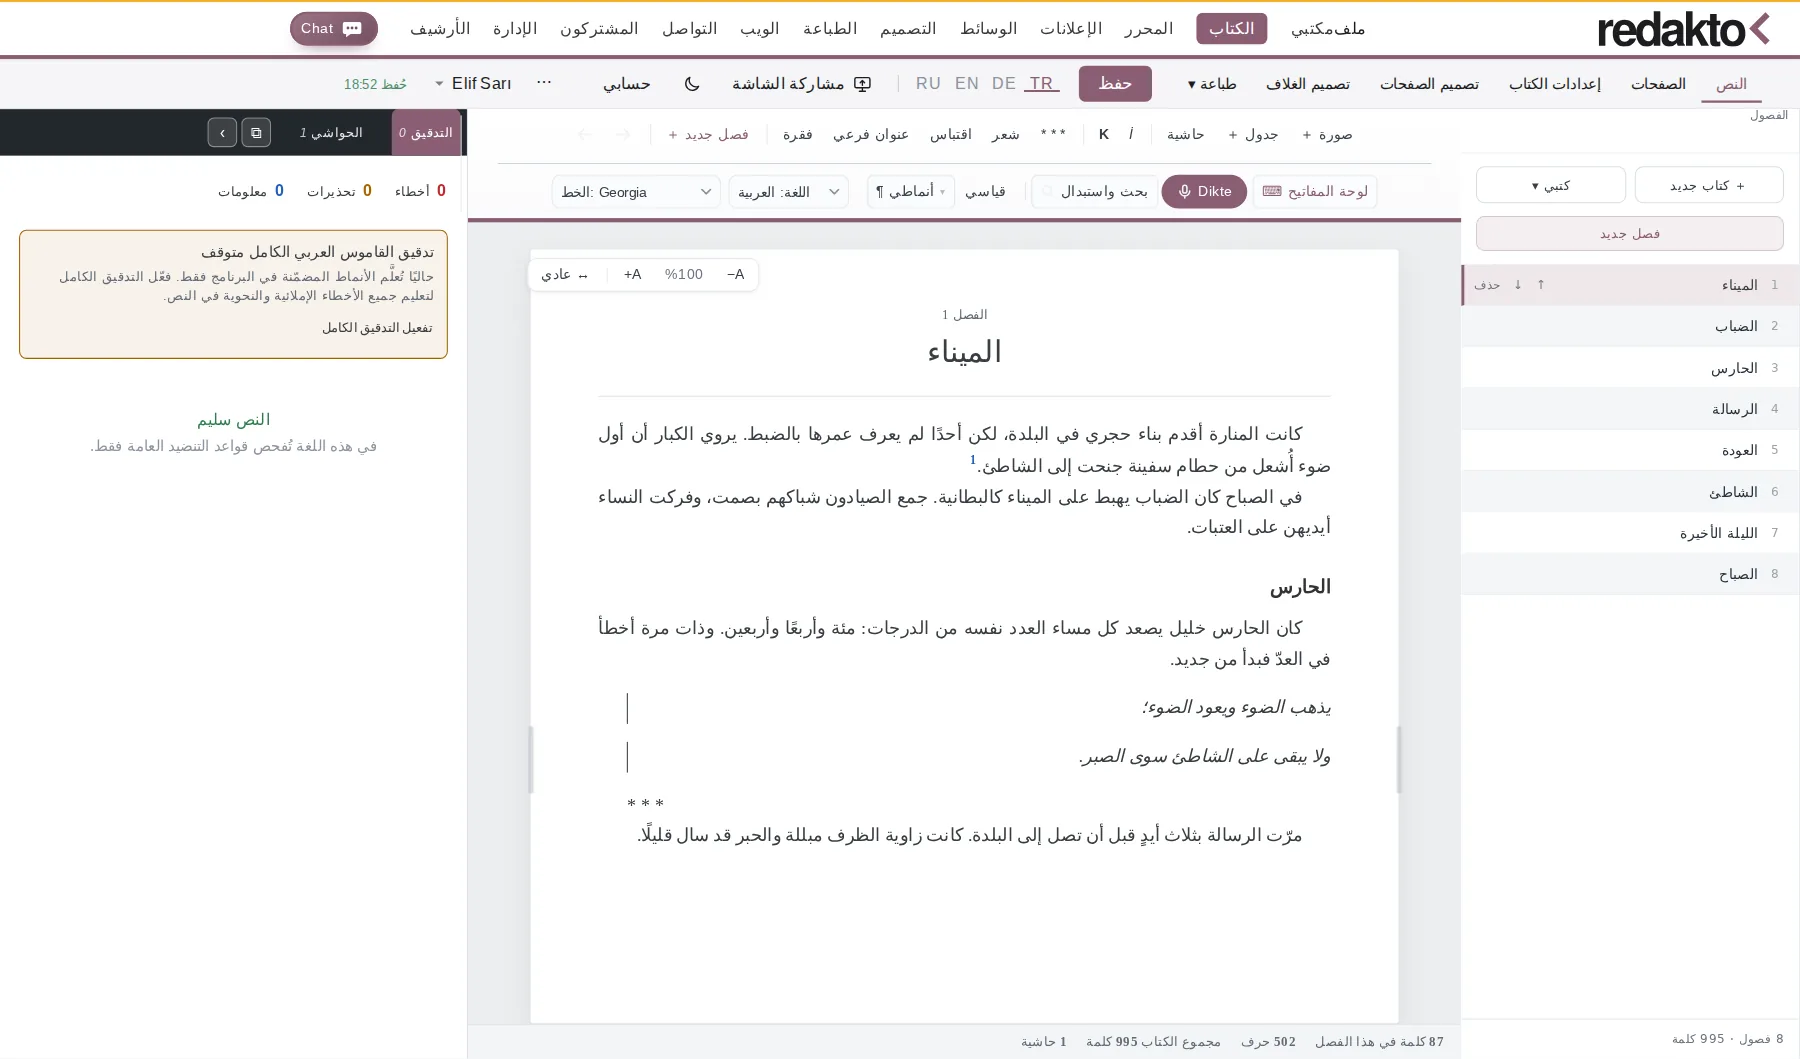Viewport: 1800px width, 1059px height.
Task: Open the حسابي account link
Action: [x=627, y=84]
